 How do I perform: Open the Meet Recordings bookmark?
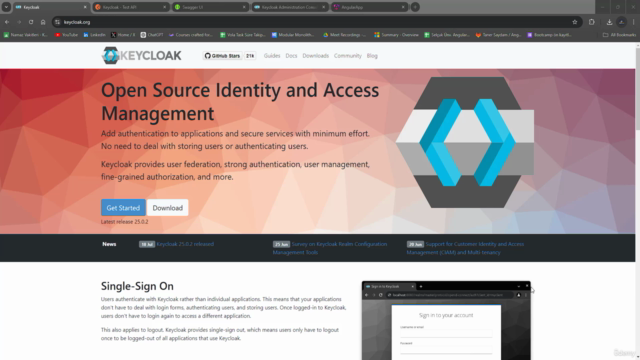[344, 35]
